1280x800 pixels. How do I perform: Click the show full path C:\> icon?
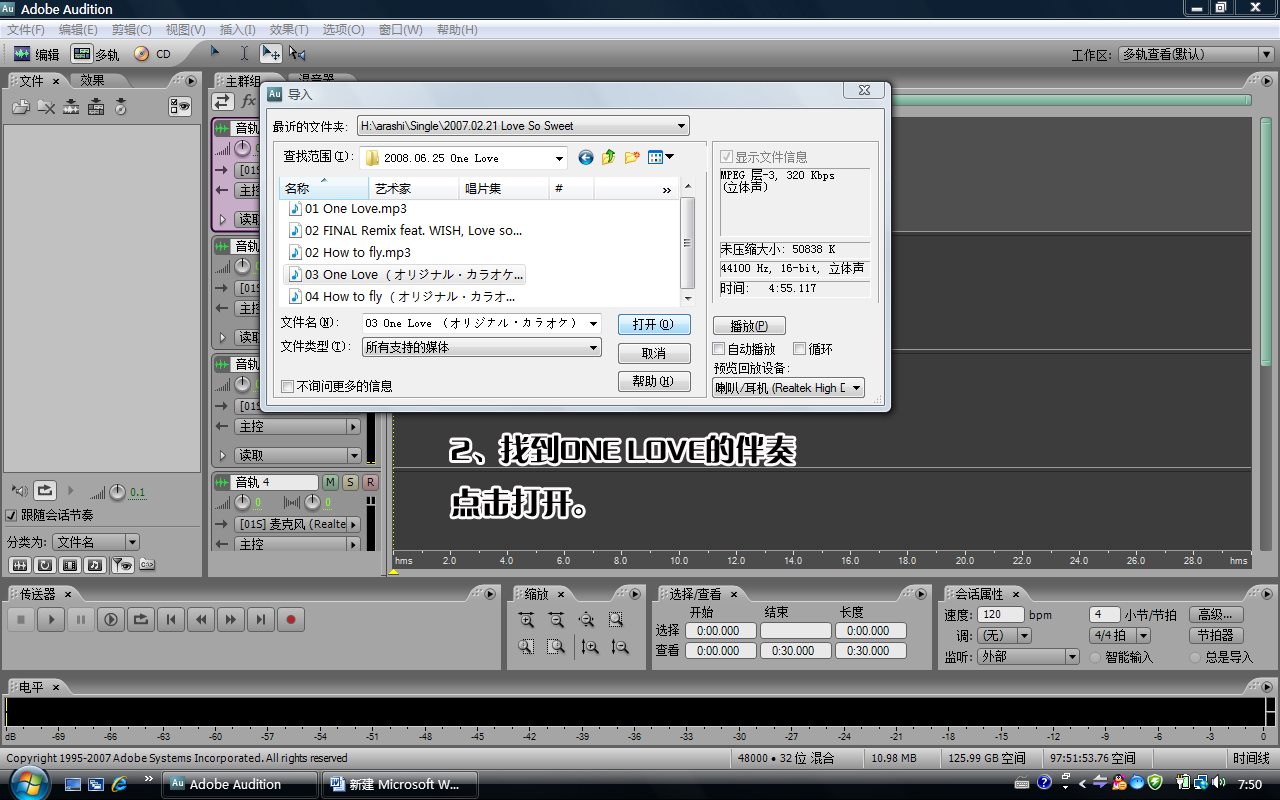pos(147,565)
